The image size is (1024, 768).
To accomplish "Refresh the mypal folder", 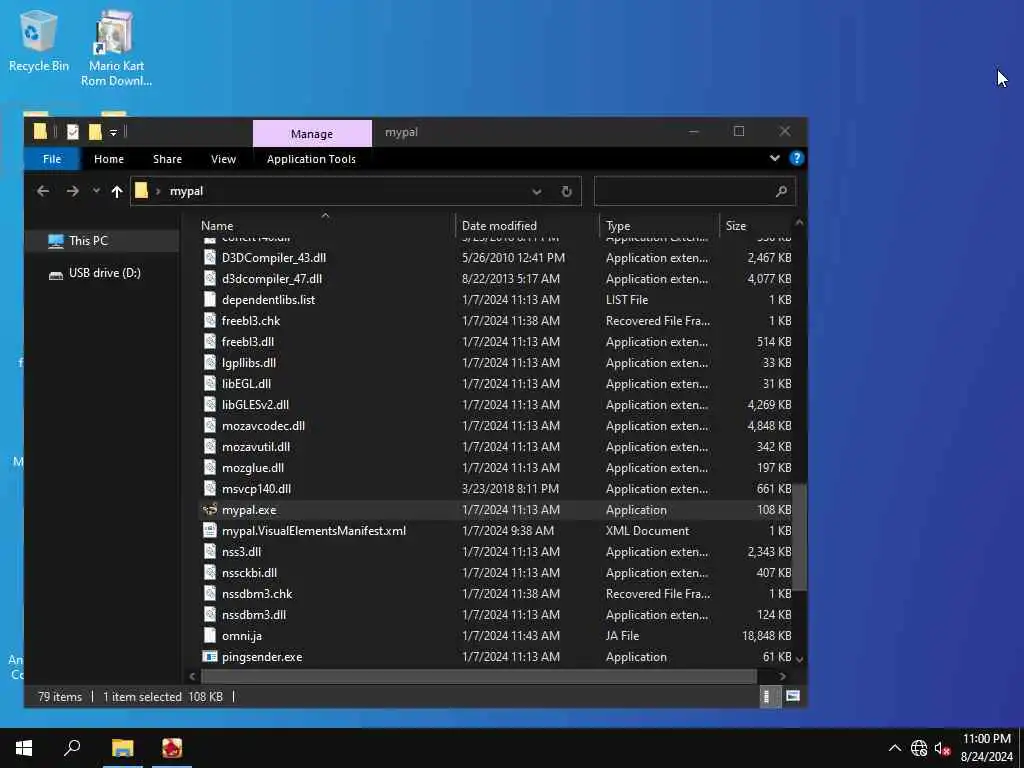I will 566,191.
